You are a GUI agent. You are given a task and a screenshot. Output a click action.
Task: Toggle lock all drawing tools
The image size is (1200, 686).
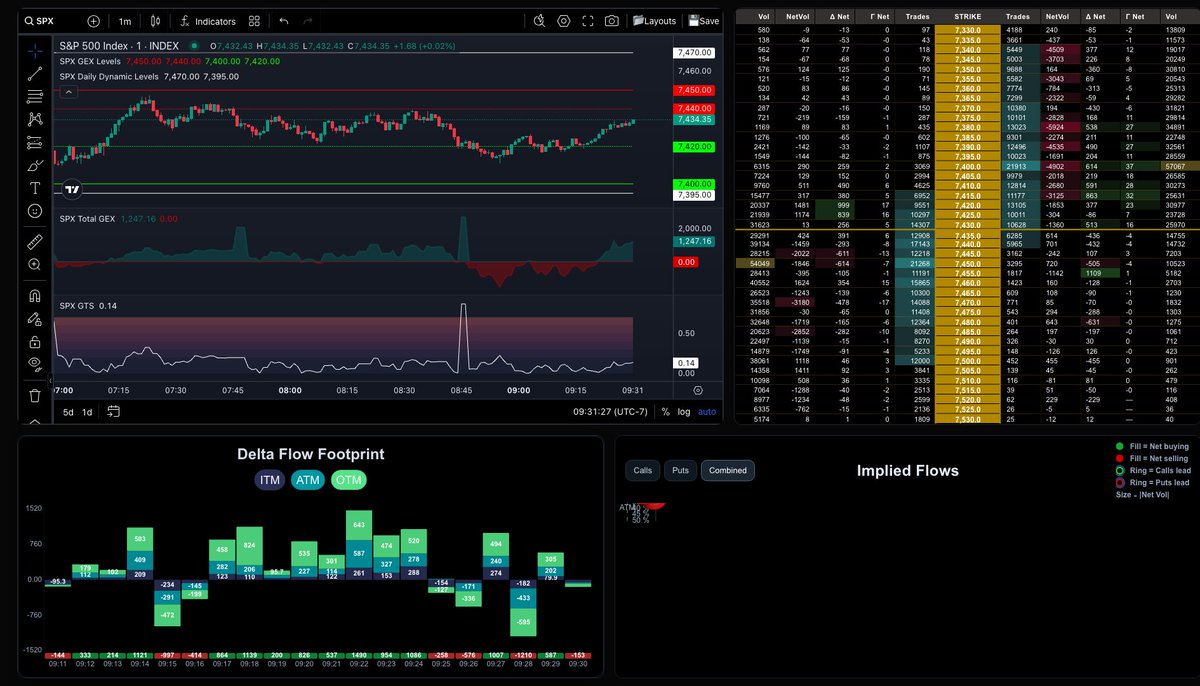(35, 341)
